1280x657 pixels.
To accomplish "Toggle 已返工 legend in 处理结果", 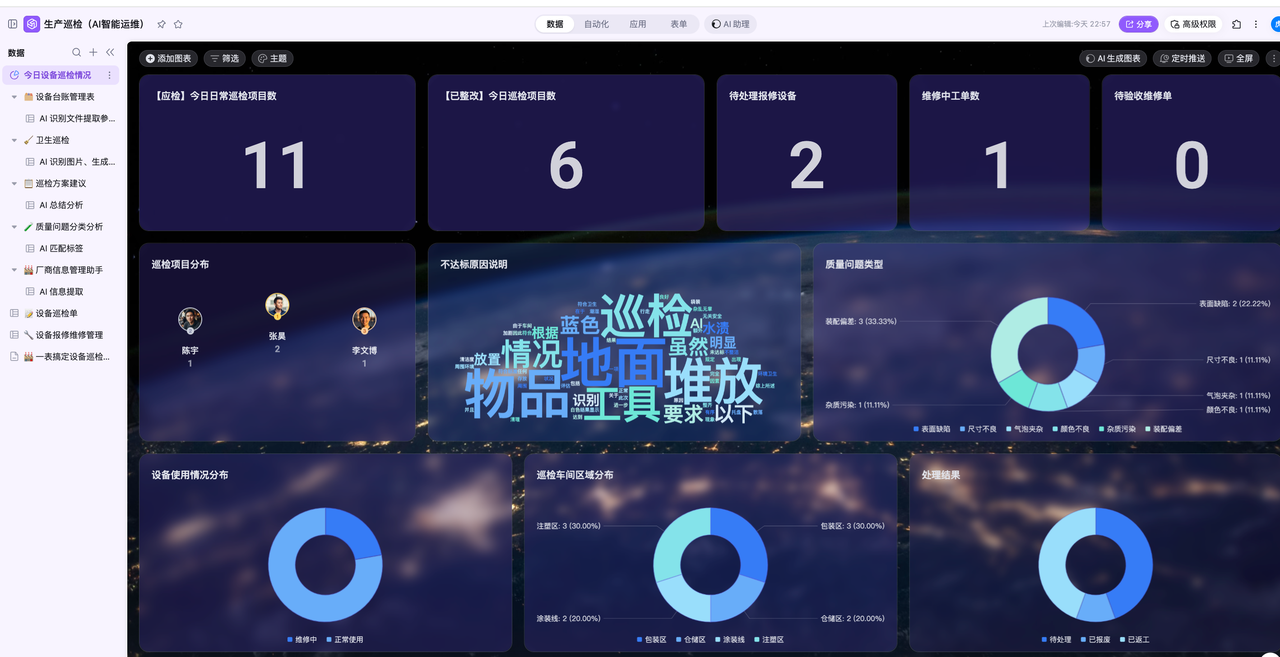I will (x=1135, y=639).
